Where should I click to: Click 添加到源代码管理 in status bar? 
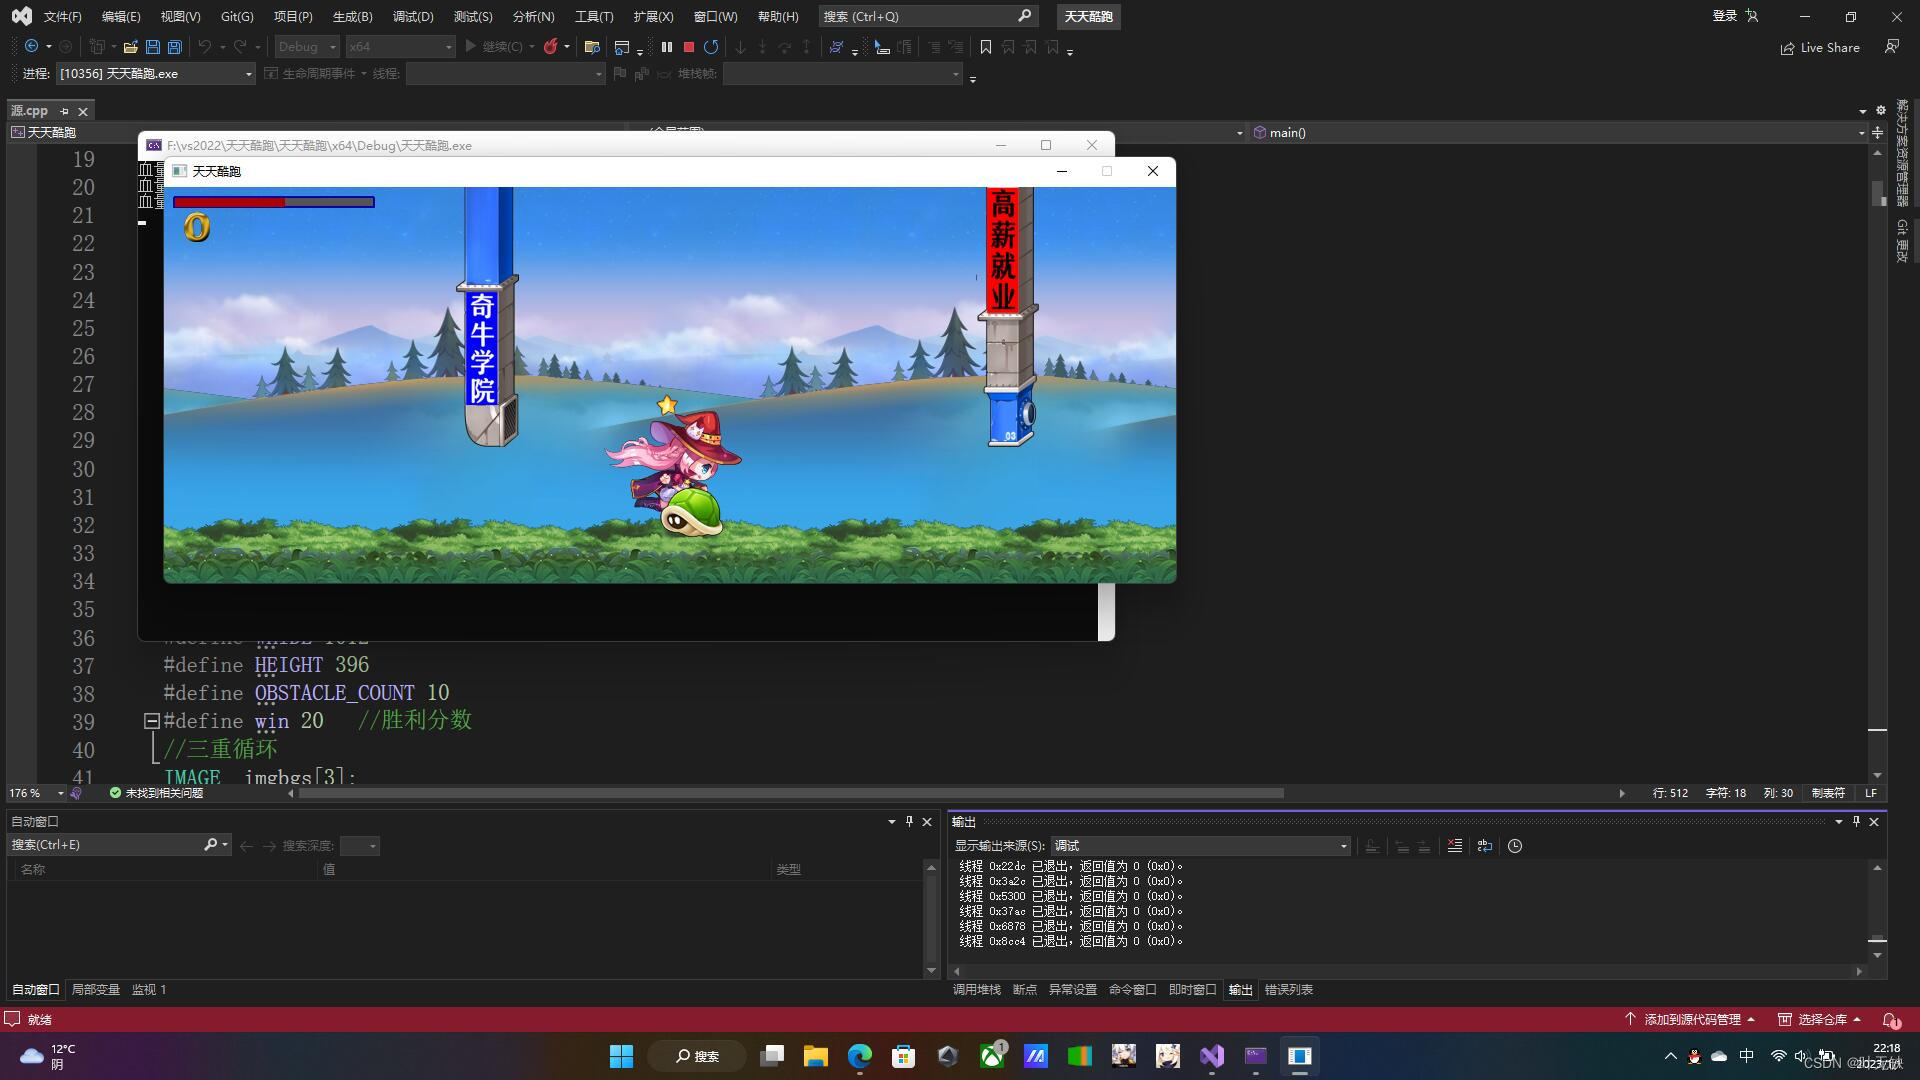click(x=1690, y=1019)
